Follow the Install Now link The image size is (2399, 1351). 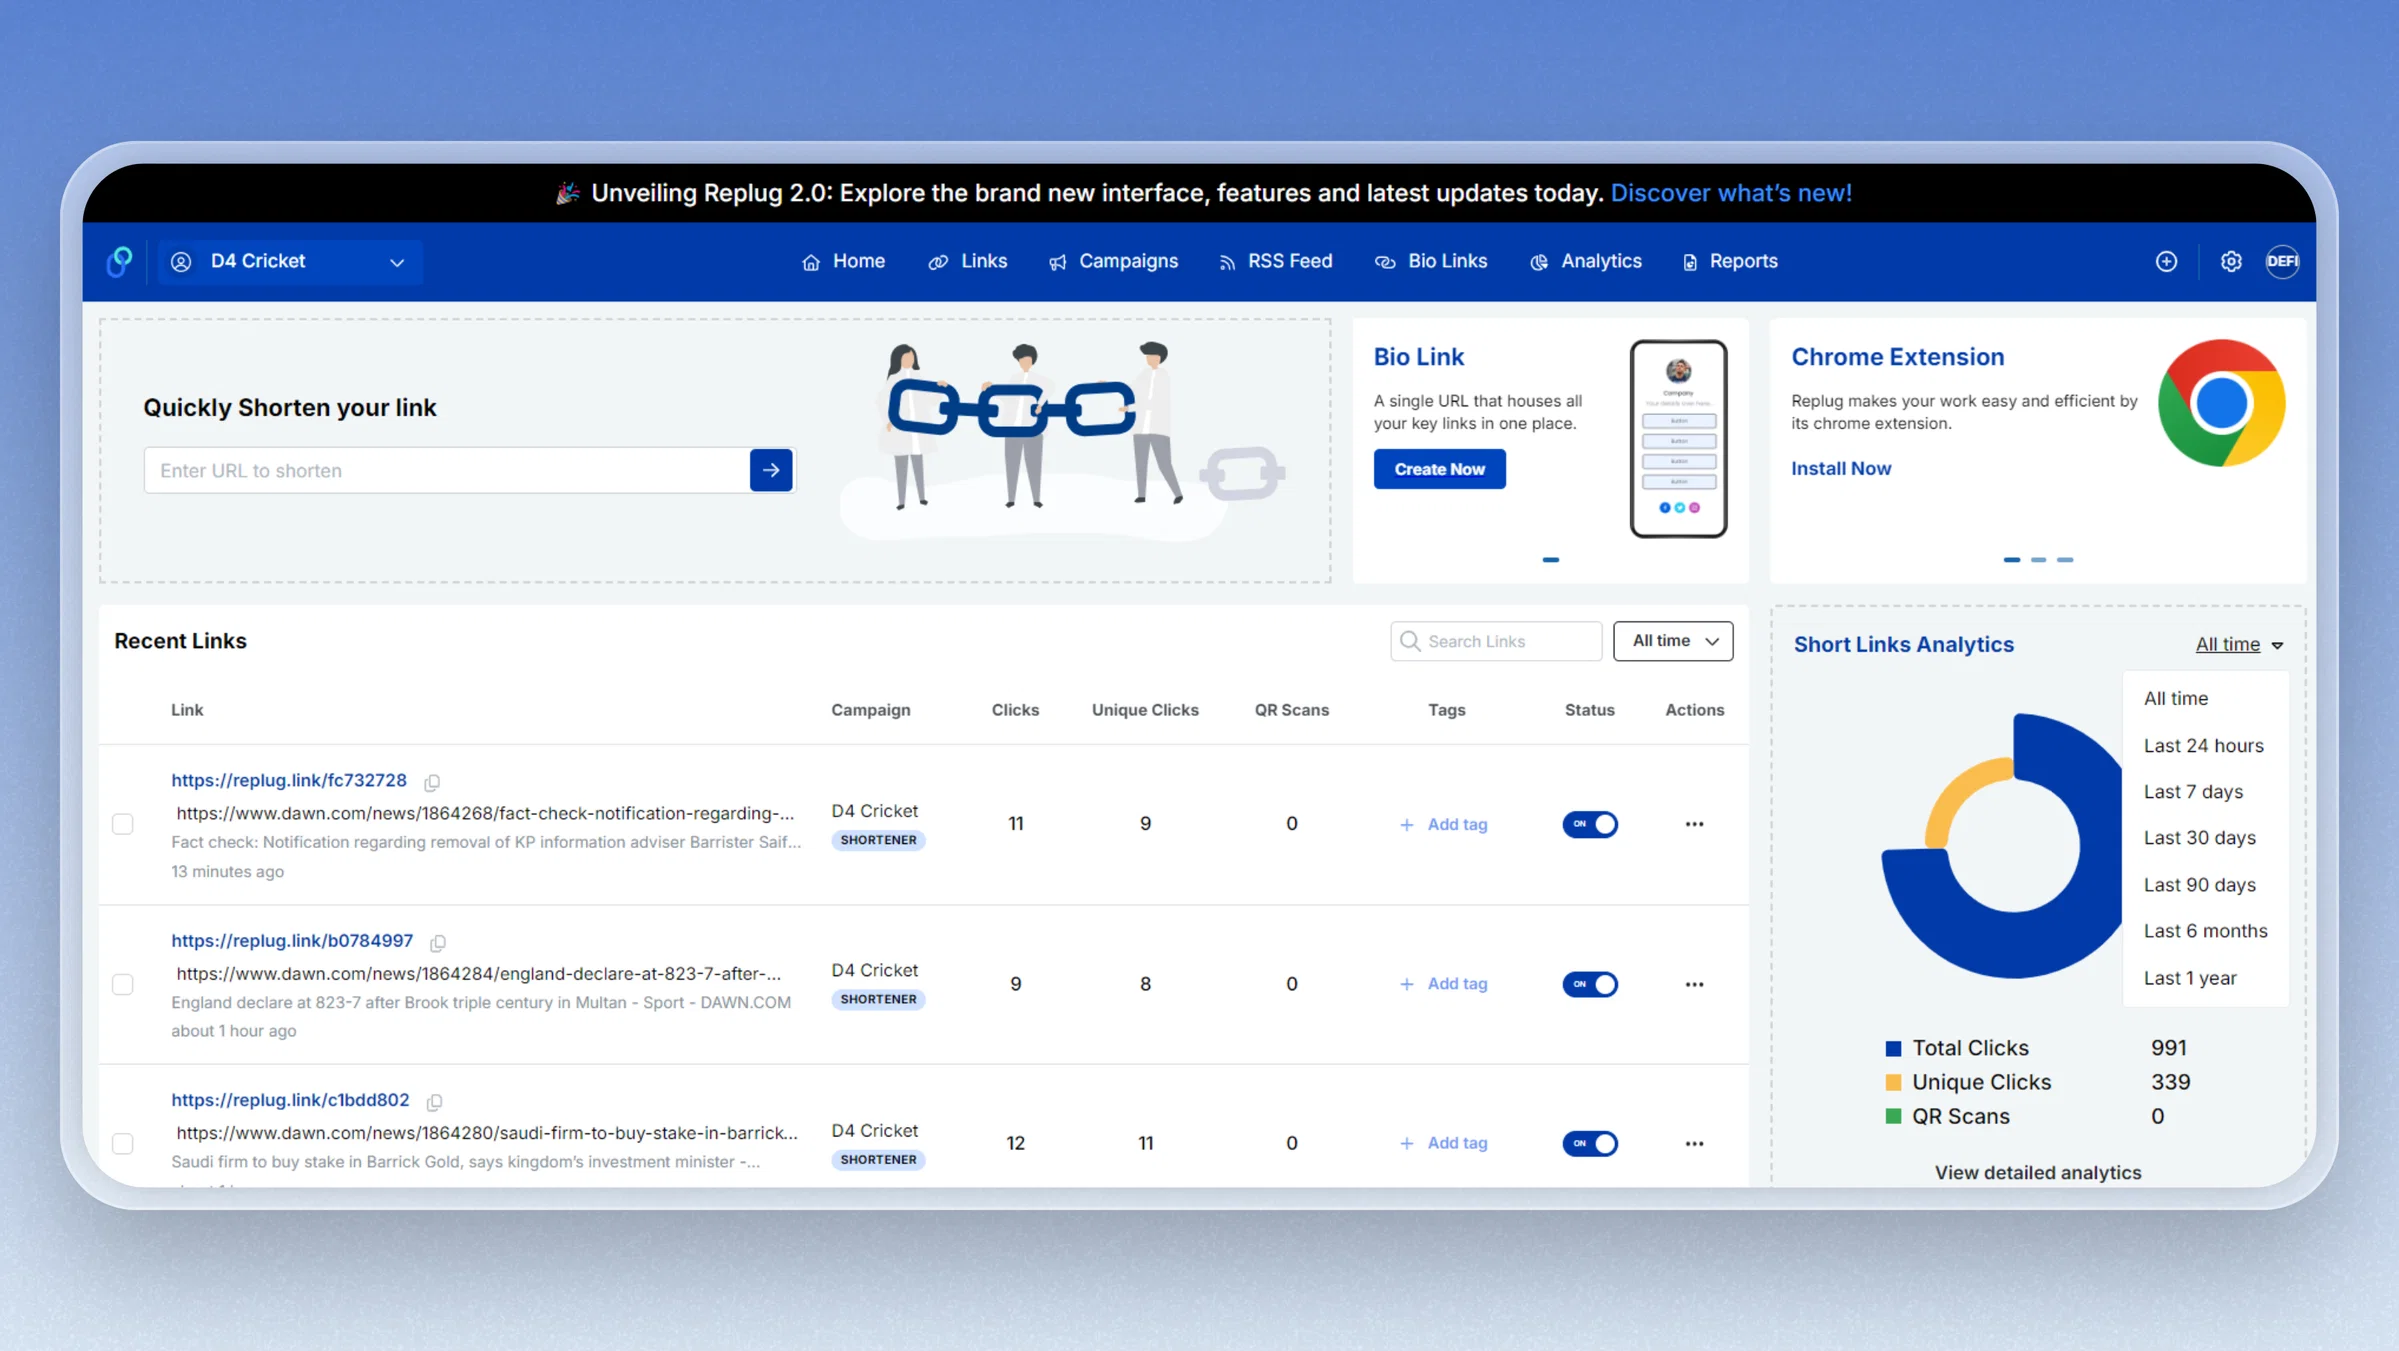click(1841, 468)
